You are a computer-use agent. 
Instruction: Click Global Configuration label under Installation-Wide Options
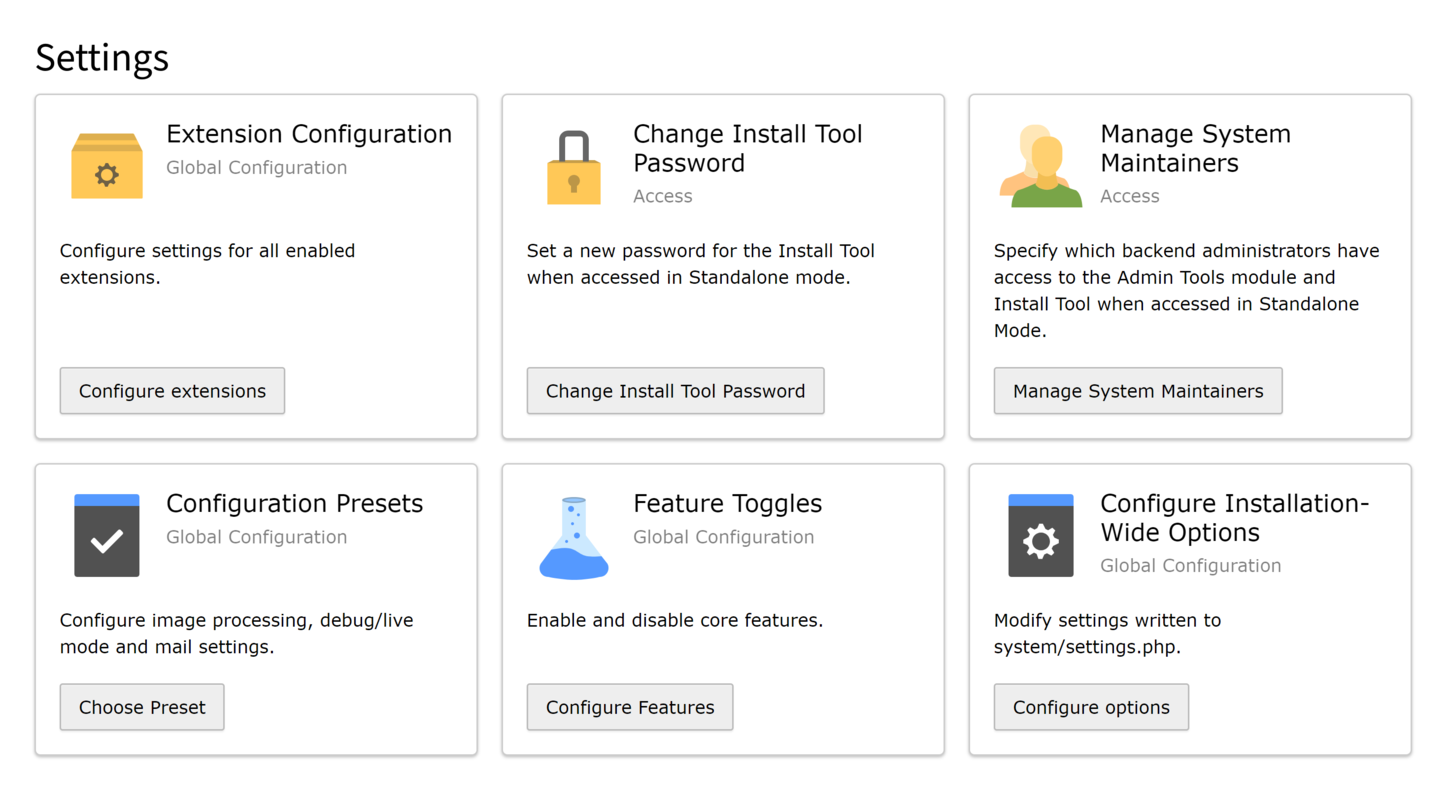coord(1191,565)
